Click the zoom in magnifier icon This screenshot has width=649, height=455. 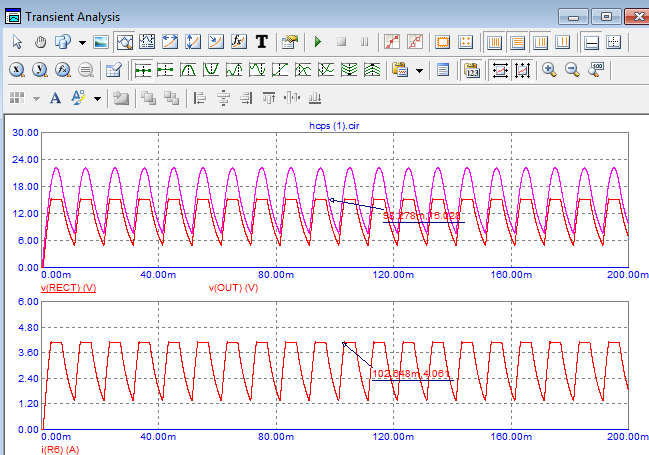pyautogui.click(x=549, y=70)
